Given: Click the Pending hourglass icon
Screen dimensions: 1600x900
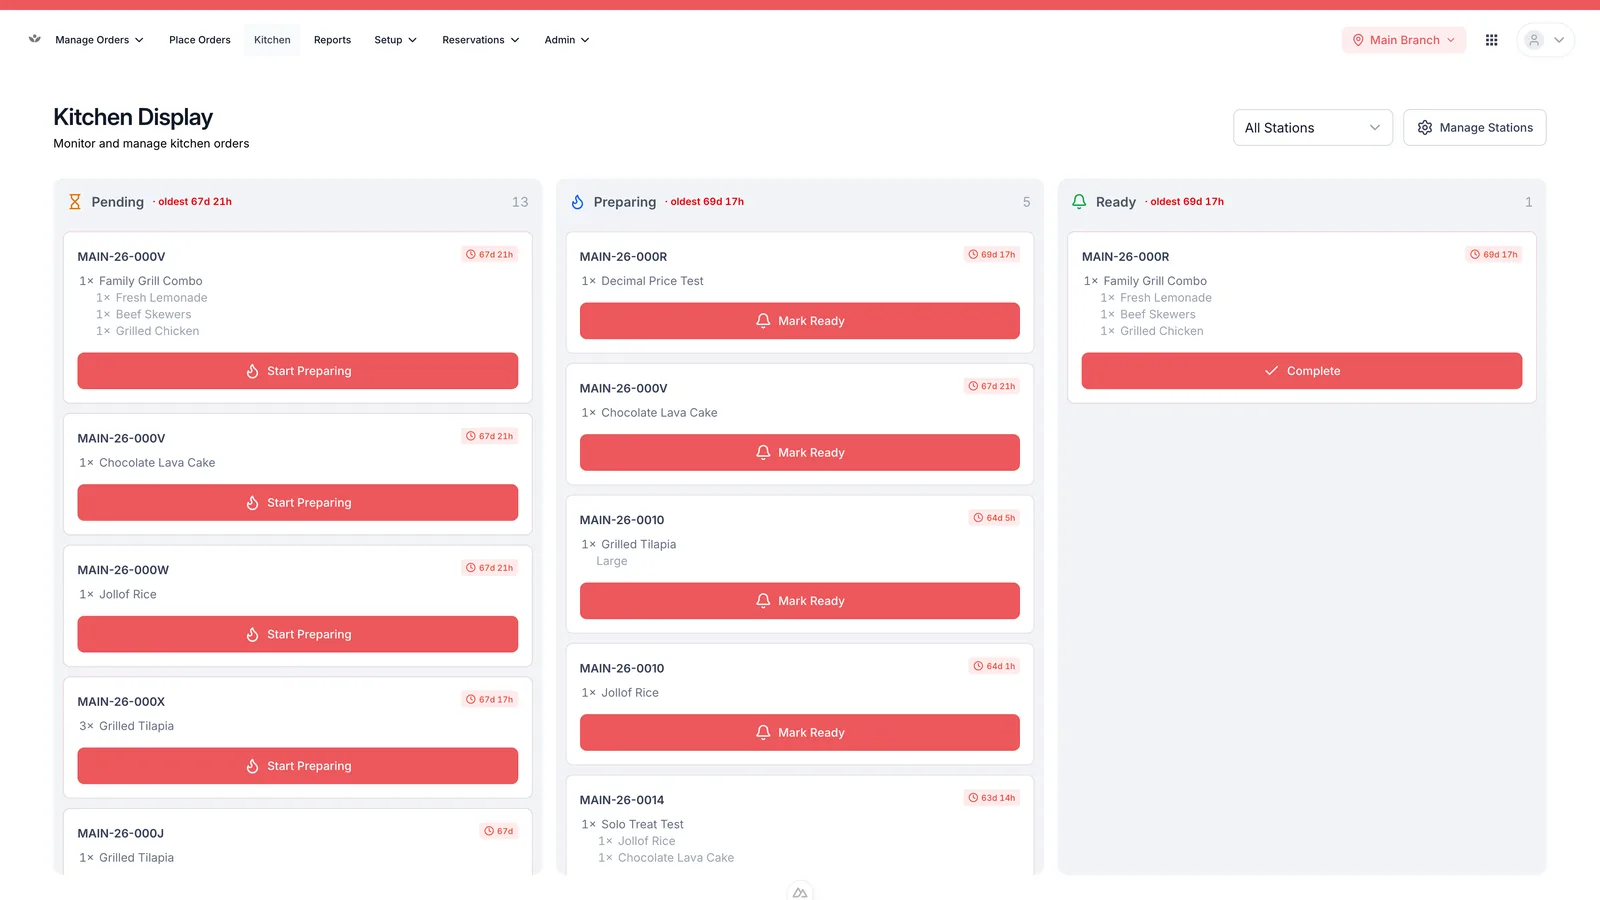Looking at the screenshot, I should click(x=74, y=202).
